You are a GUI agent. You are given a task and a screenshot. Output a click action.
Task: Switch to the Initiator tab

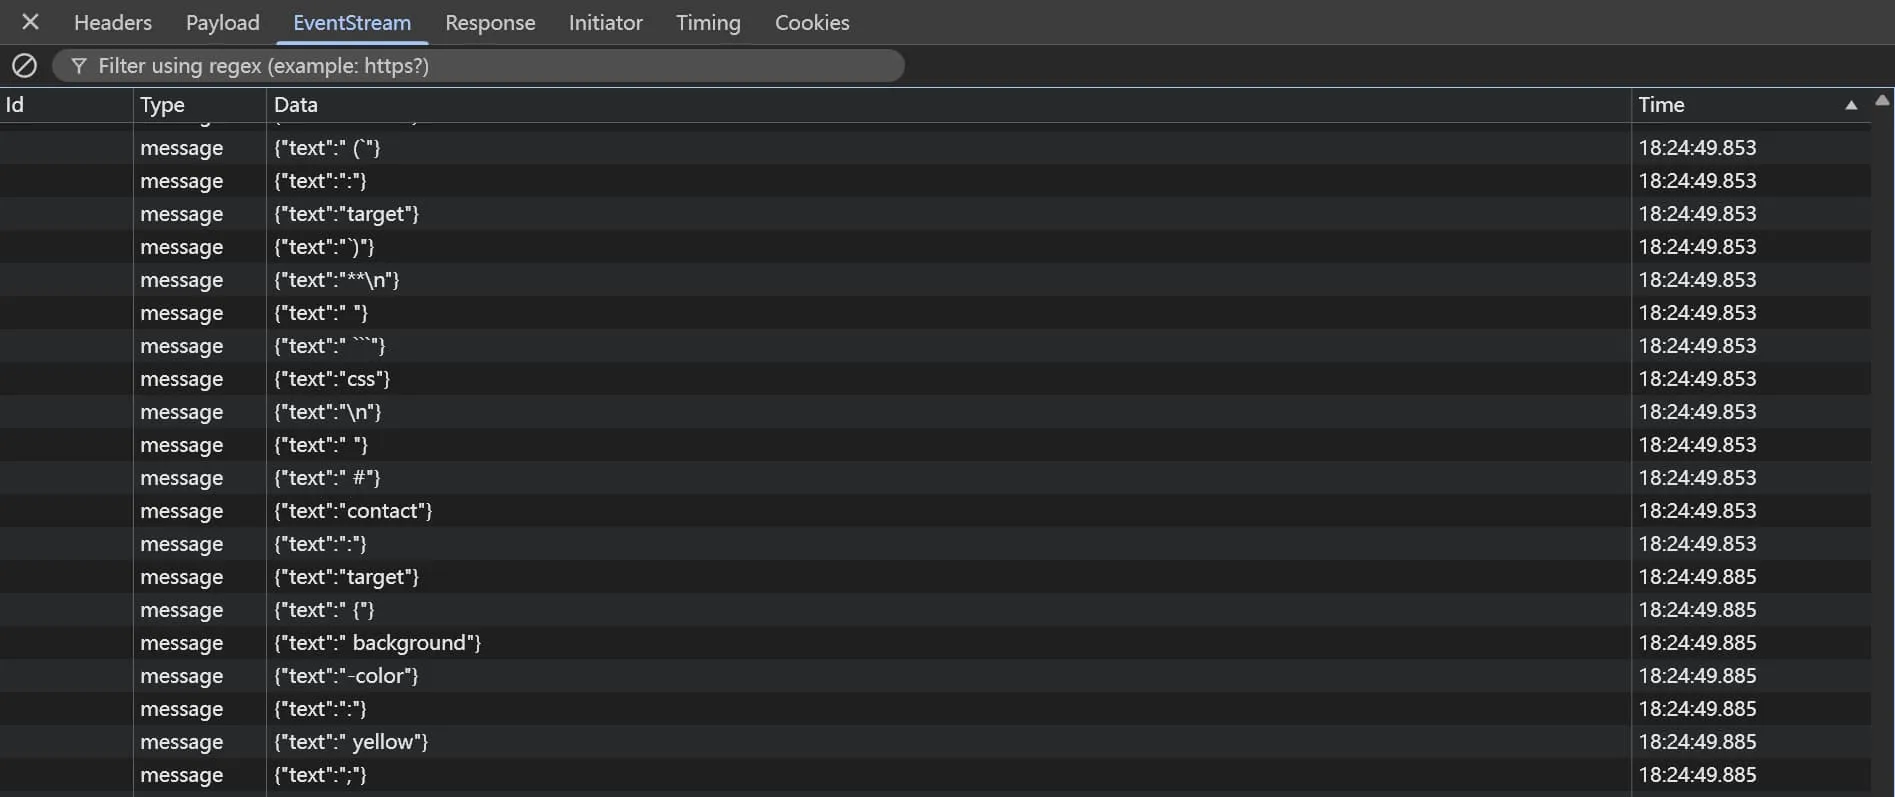click(x=605, y=22)
